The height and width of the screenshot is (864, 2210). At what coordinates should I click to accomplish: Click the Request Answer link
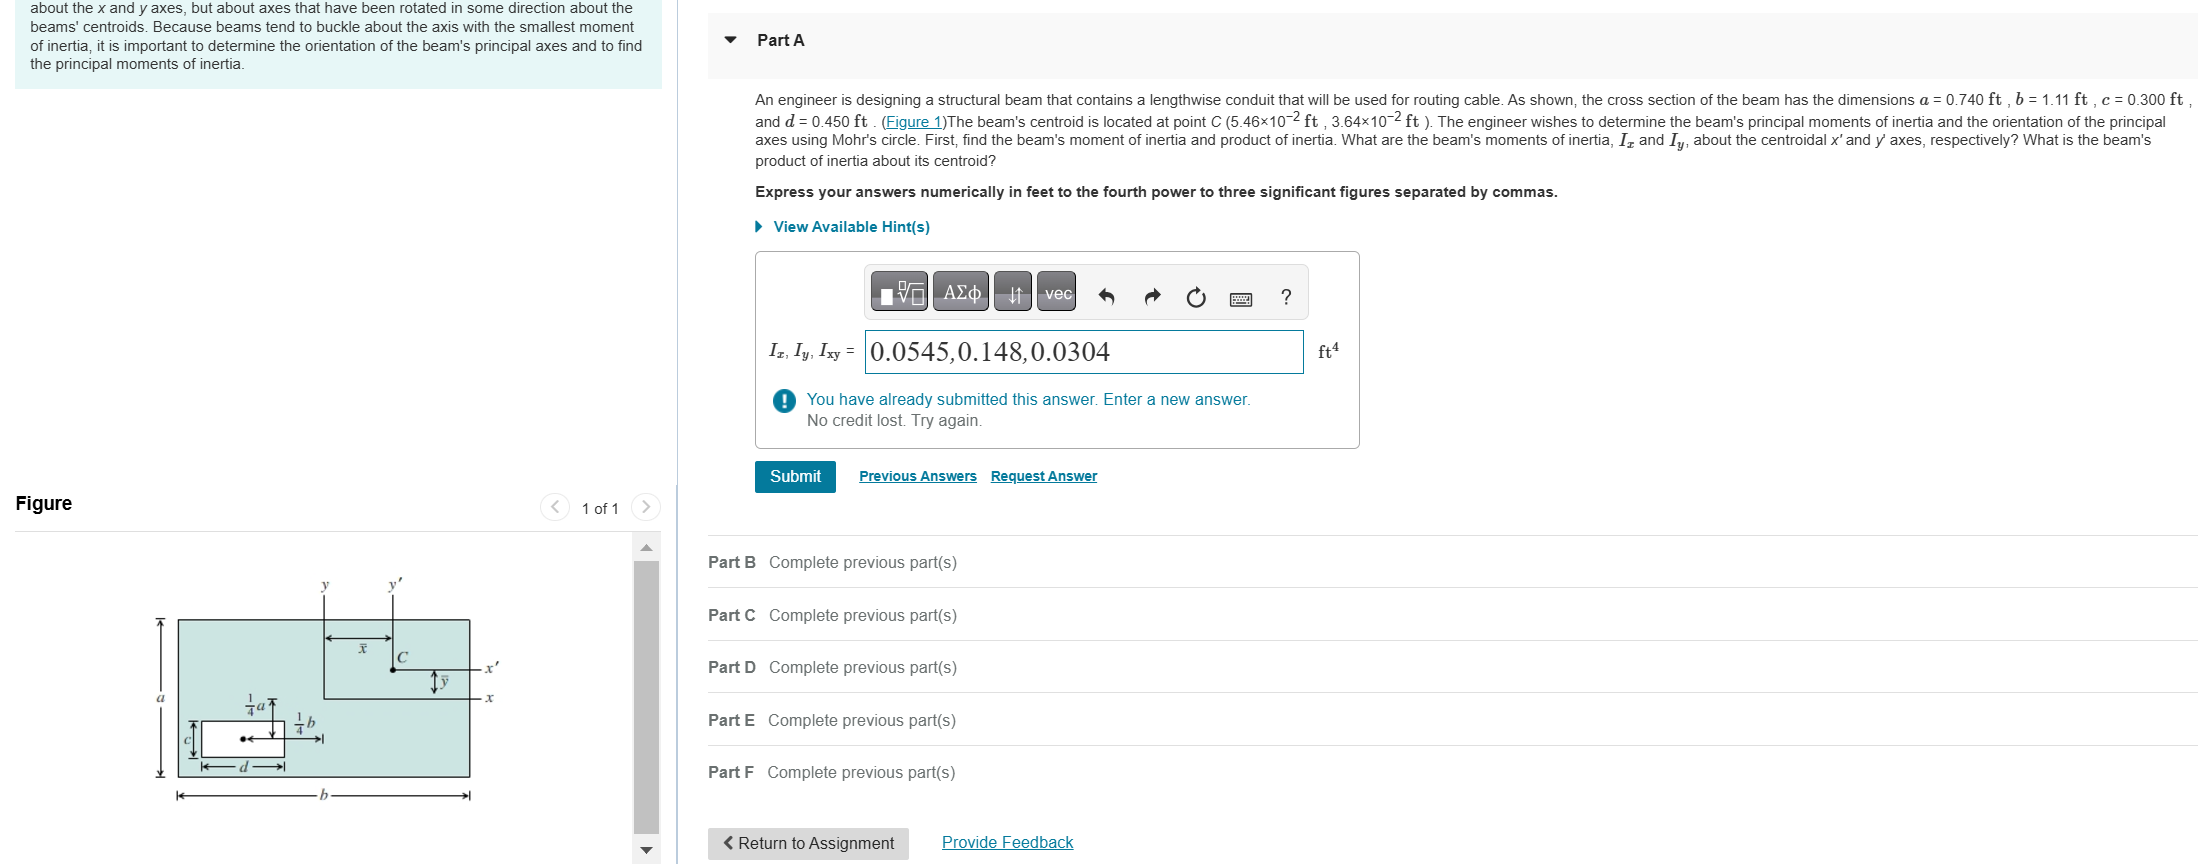click(1044, 476)
